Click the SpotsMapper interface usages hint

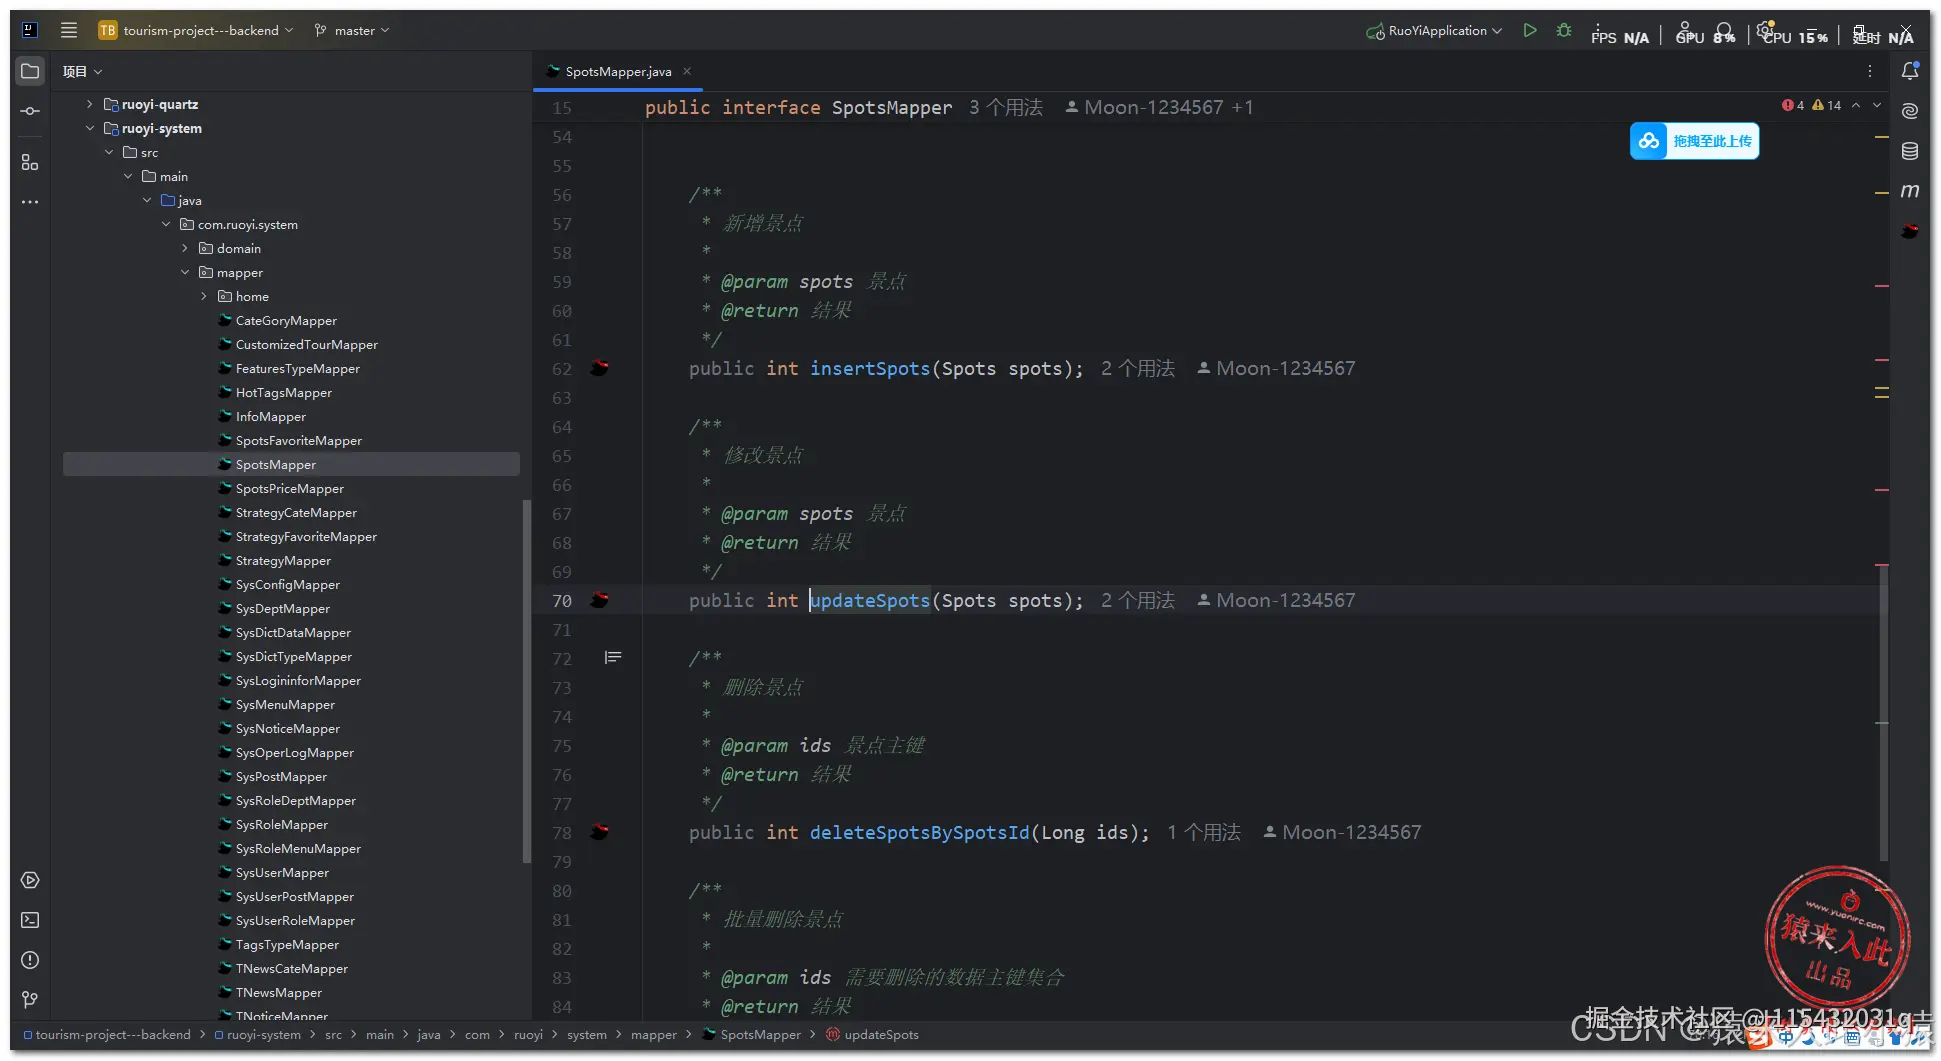1006,107
